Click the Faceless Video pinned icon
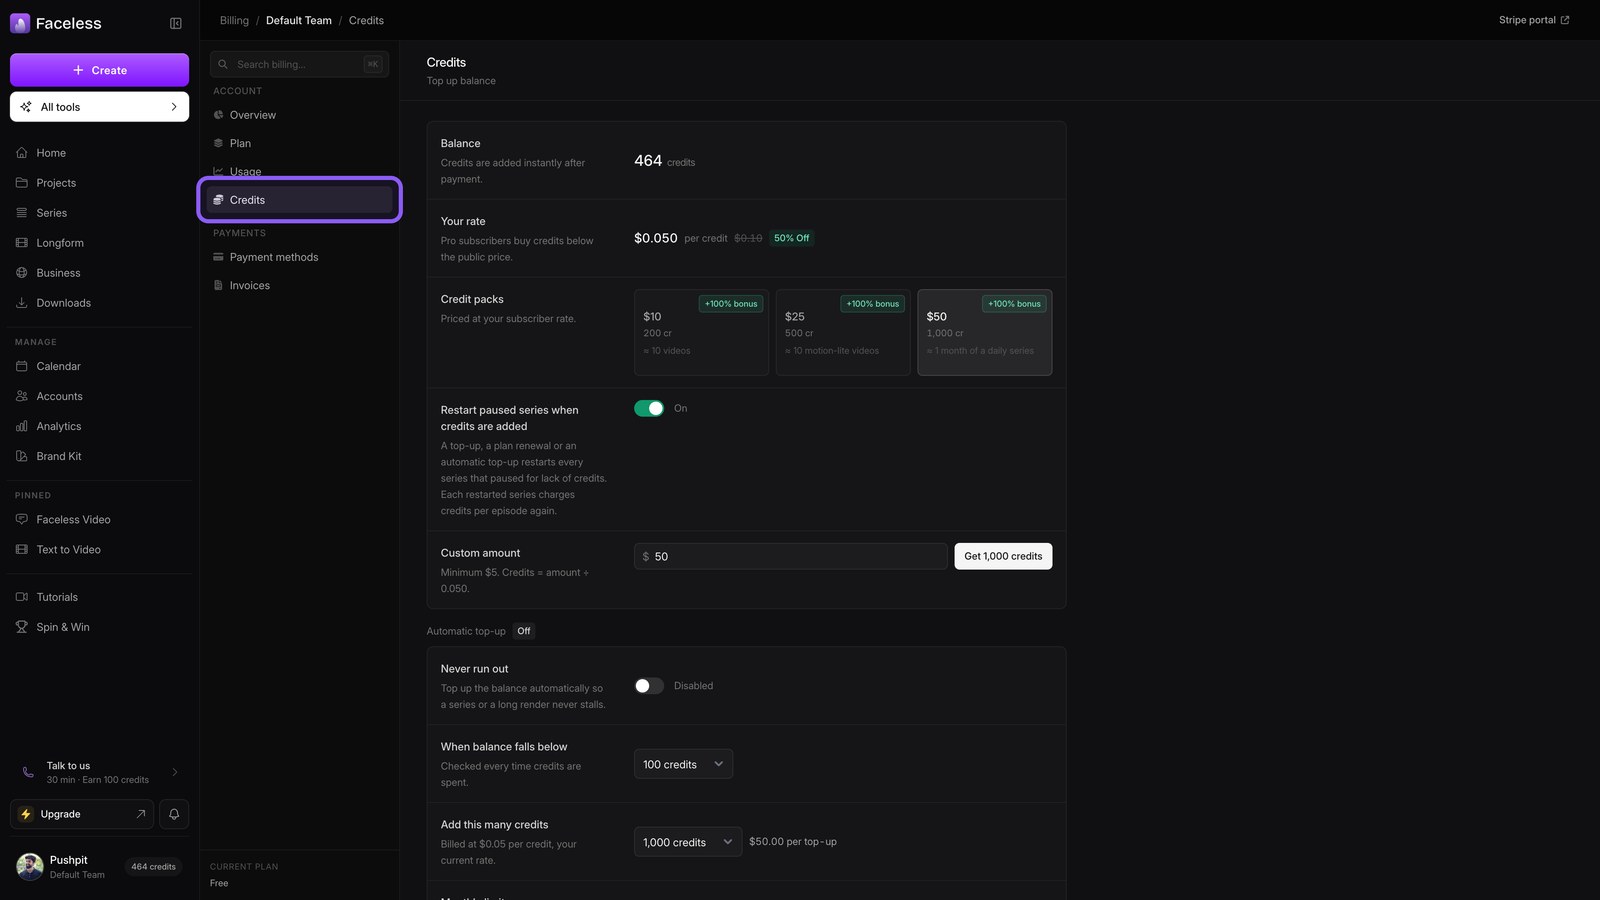 pyautogui.click(x=22, y=520)
